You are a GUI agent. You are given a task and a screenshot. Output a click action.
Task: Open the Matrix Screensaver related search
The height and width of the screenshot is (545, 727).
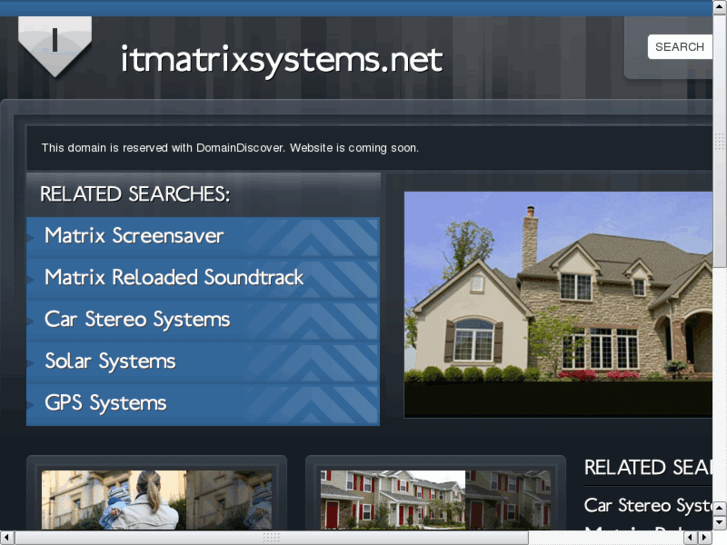[x=203, y=236]
